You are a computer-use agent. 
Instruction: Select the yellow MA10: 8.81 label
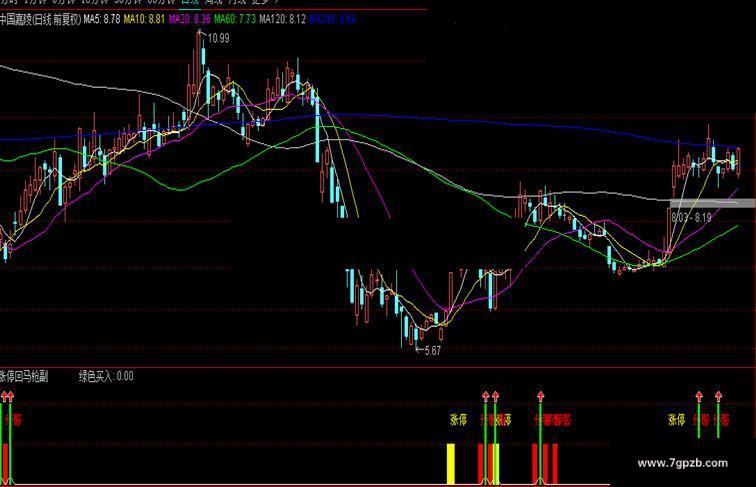coord(144,19)
